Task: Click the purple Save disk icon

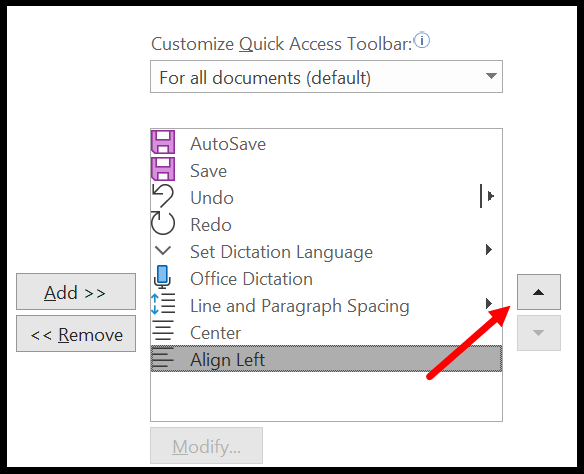Action: 163,169
